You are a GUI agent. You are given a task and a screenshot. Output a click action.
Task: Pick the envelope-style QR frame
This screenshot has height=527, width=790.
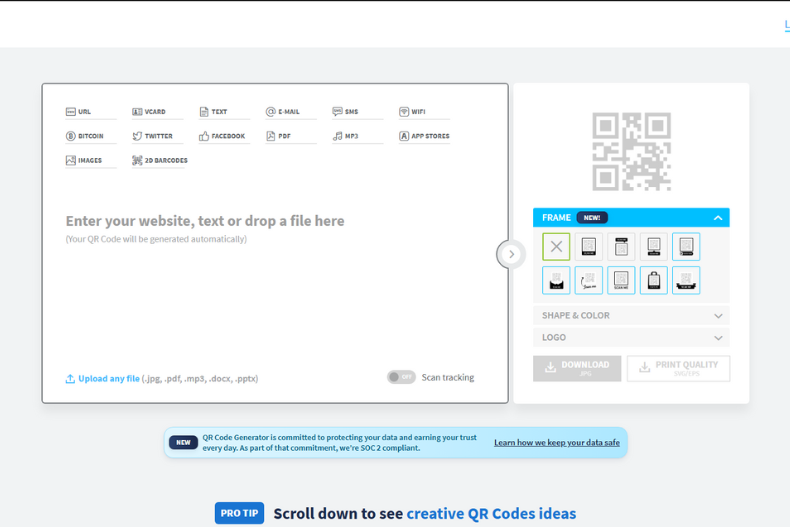pos(556,280)
